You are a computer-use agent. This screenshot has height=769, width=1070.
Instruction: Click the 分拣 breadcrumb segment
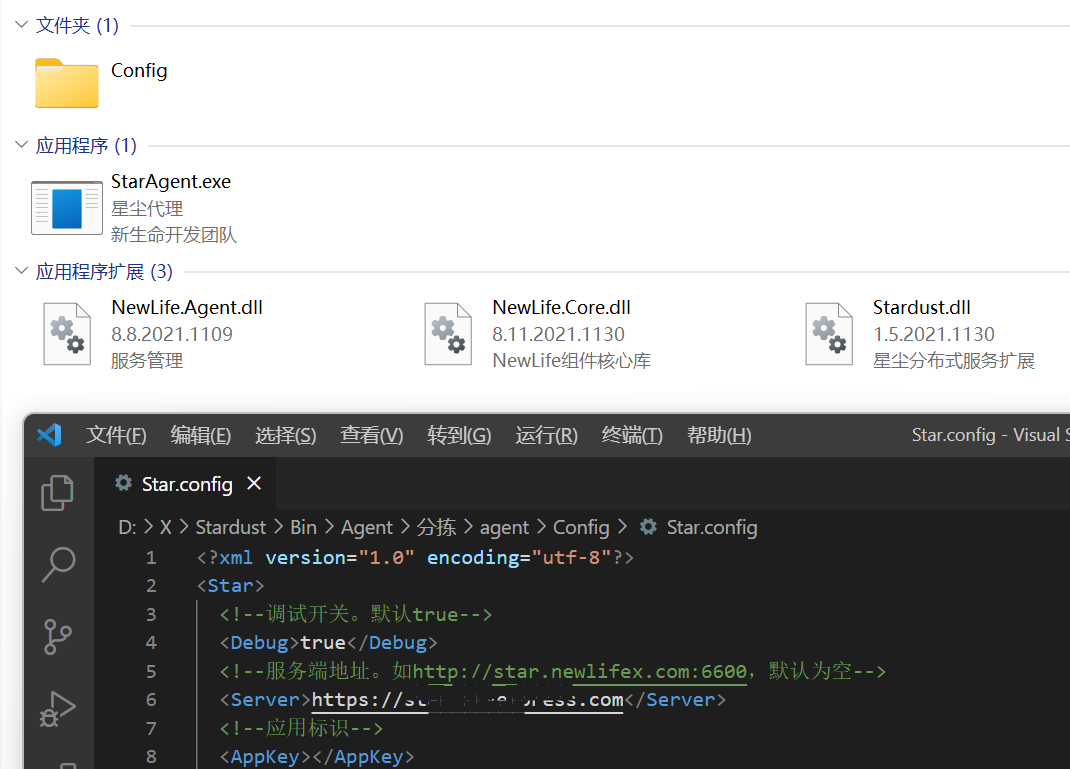[x=436, y=527]
